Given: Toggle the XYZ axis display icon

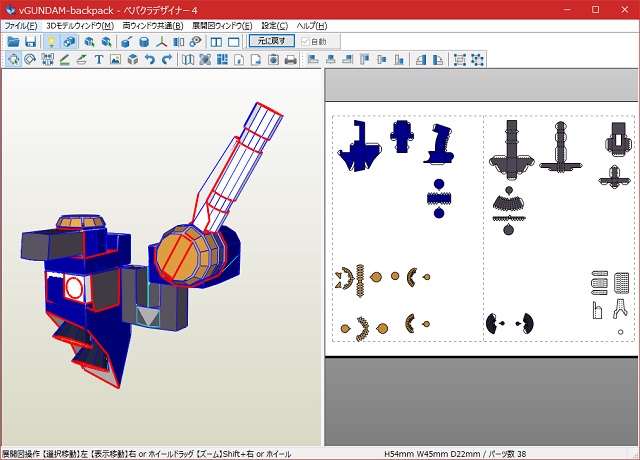Looking at the screenshot, I should coord(161,42).
